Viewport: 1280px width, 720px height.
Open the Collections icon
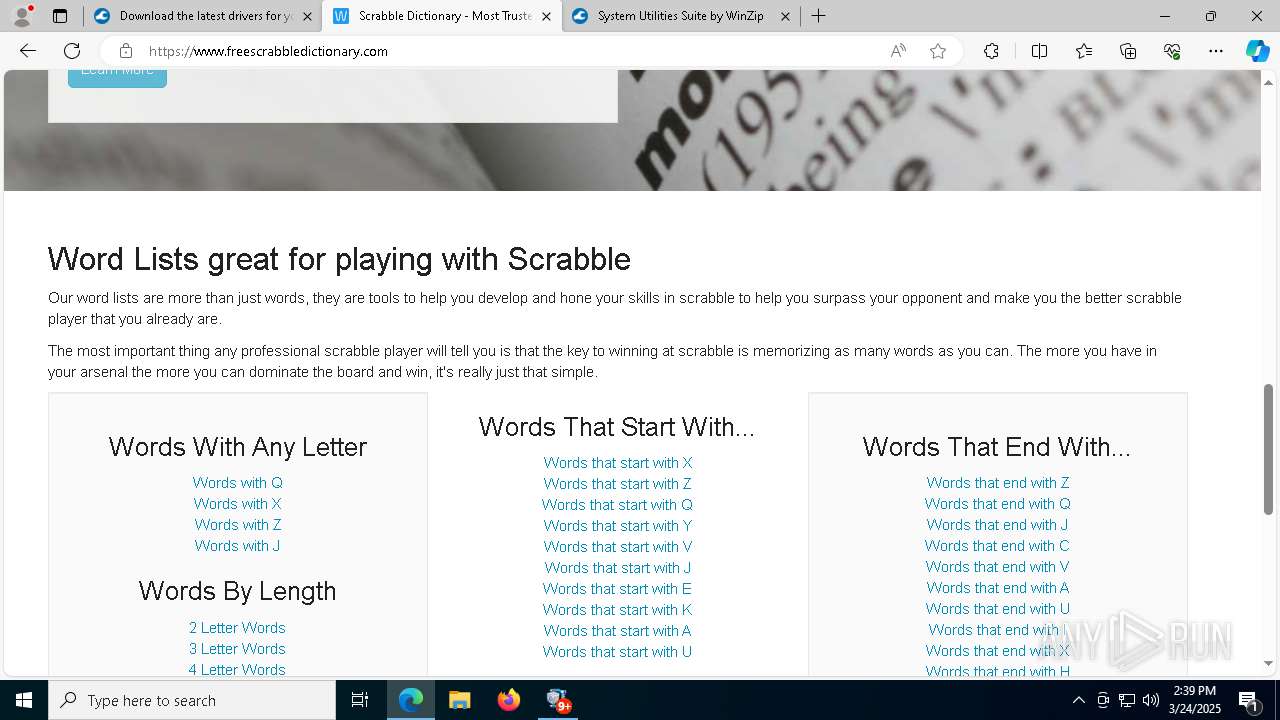click(1128, 51)
